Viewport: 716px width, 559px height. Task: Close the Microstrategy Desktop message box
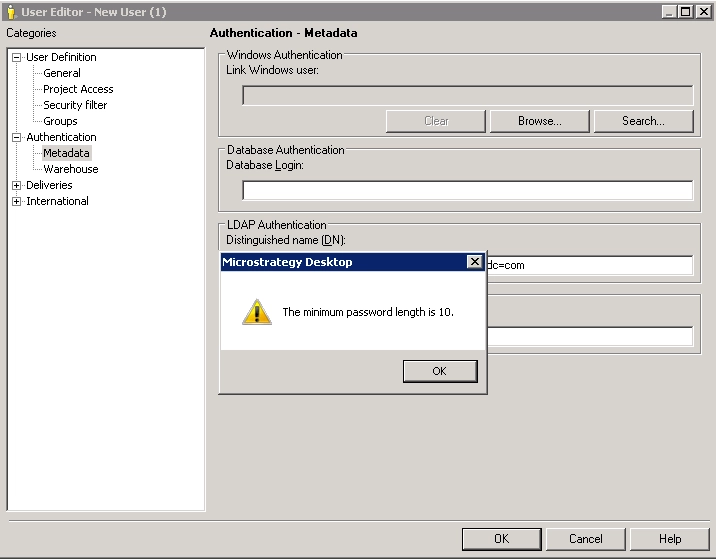tap(475, 262)
